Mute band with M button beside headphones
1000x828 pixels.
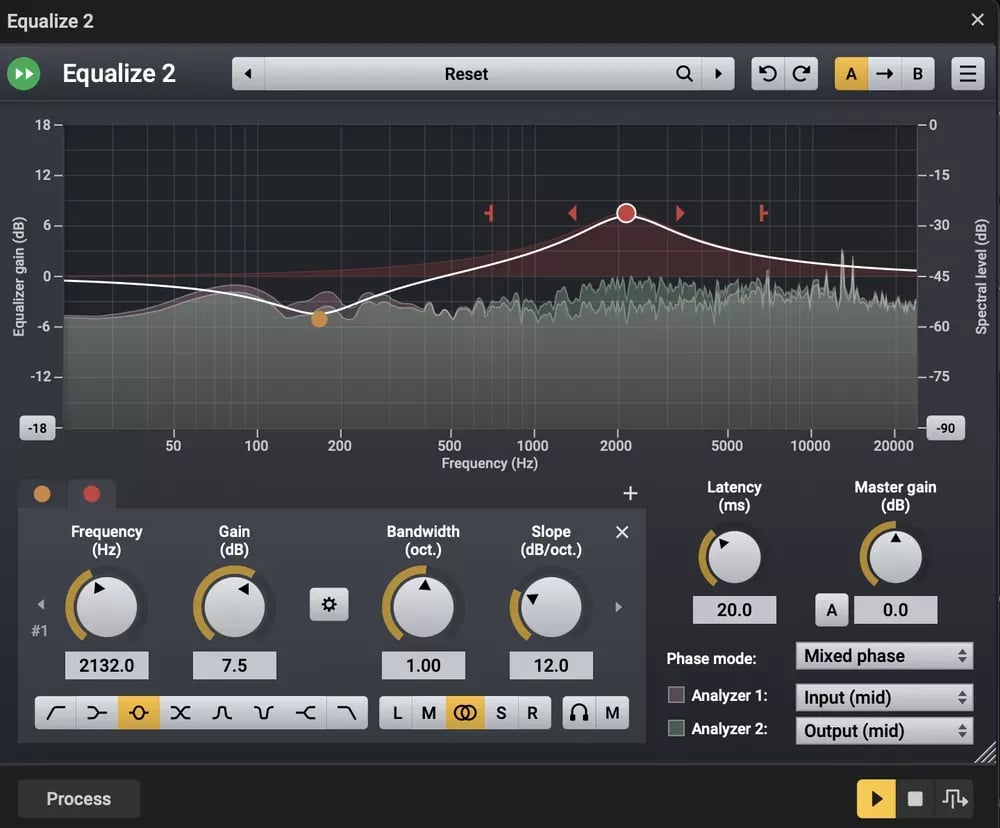coord(612,713)
